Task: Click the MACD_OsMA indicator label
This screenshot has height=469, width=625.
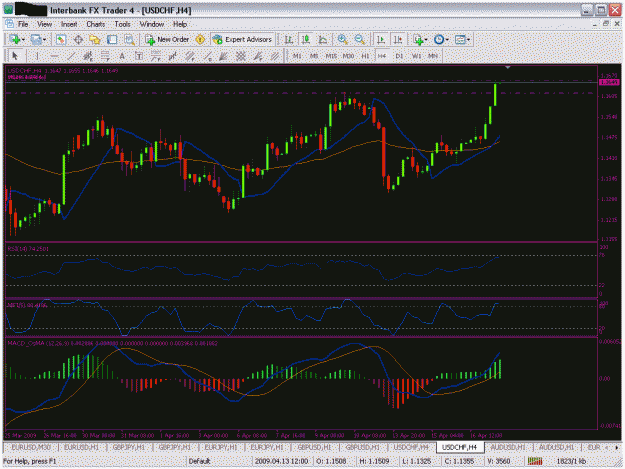Action: [112, 343]
